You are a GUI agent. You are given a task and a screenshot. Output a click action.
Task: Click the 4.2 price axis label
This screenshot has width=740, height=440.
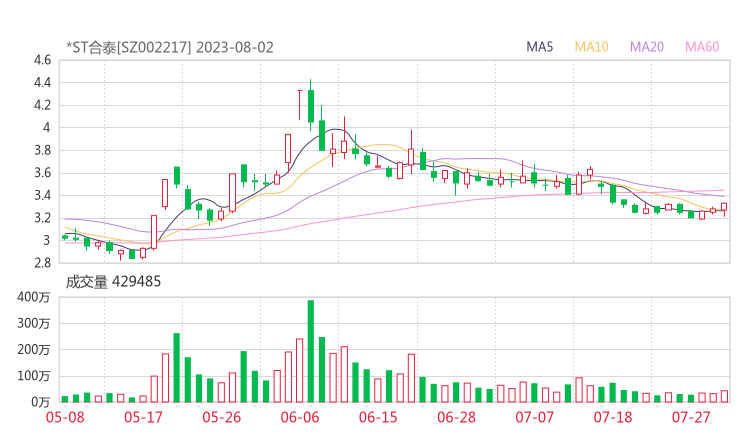tap(42, 105)
